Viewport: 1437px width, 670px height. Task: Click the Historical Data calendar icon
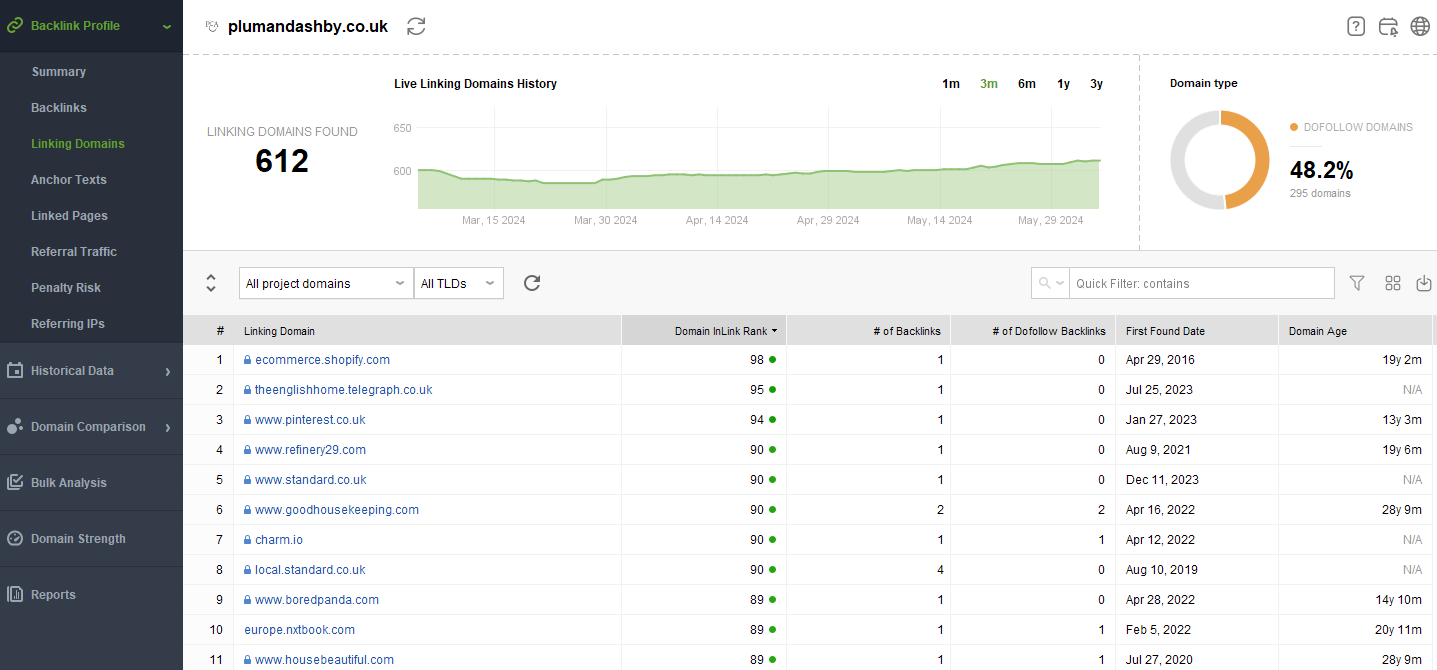click(15, 370)
